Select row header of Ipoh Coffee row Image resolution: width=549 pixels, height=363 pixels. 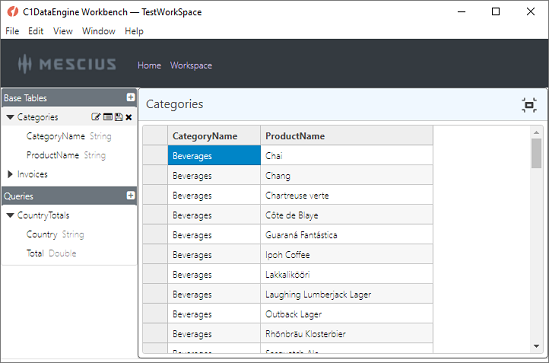pyautogui.click(x=155, y=254)
